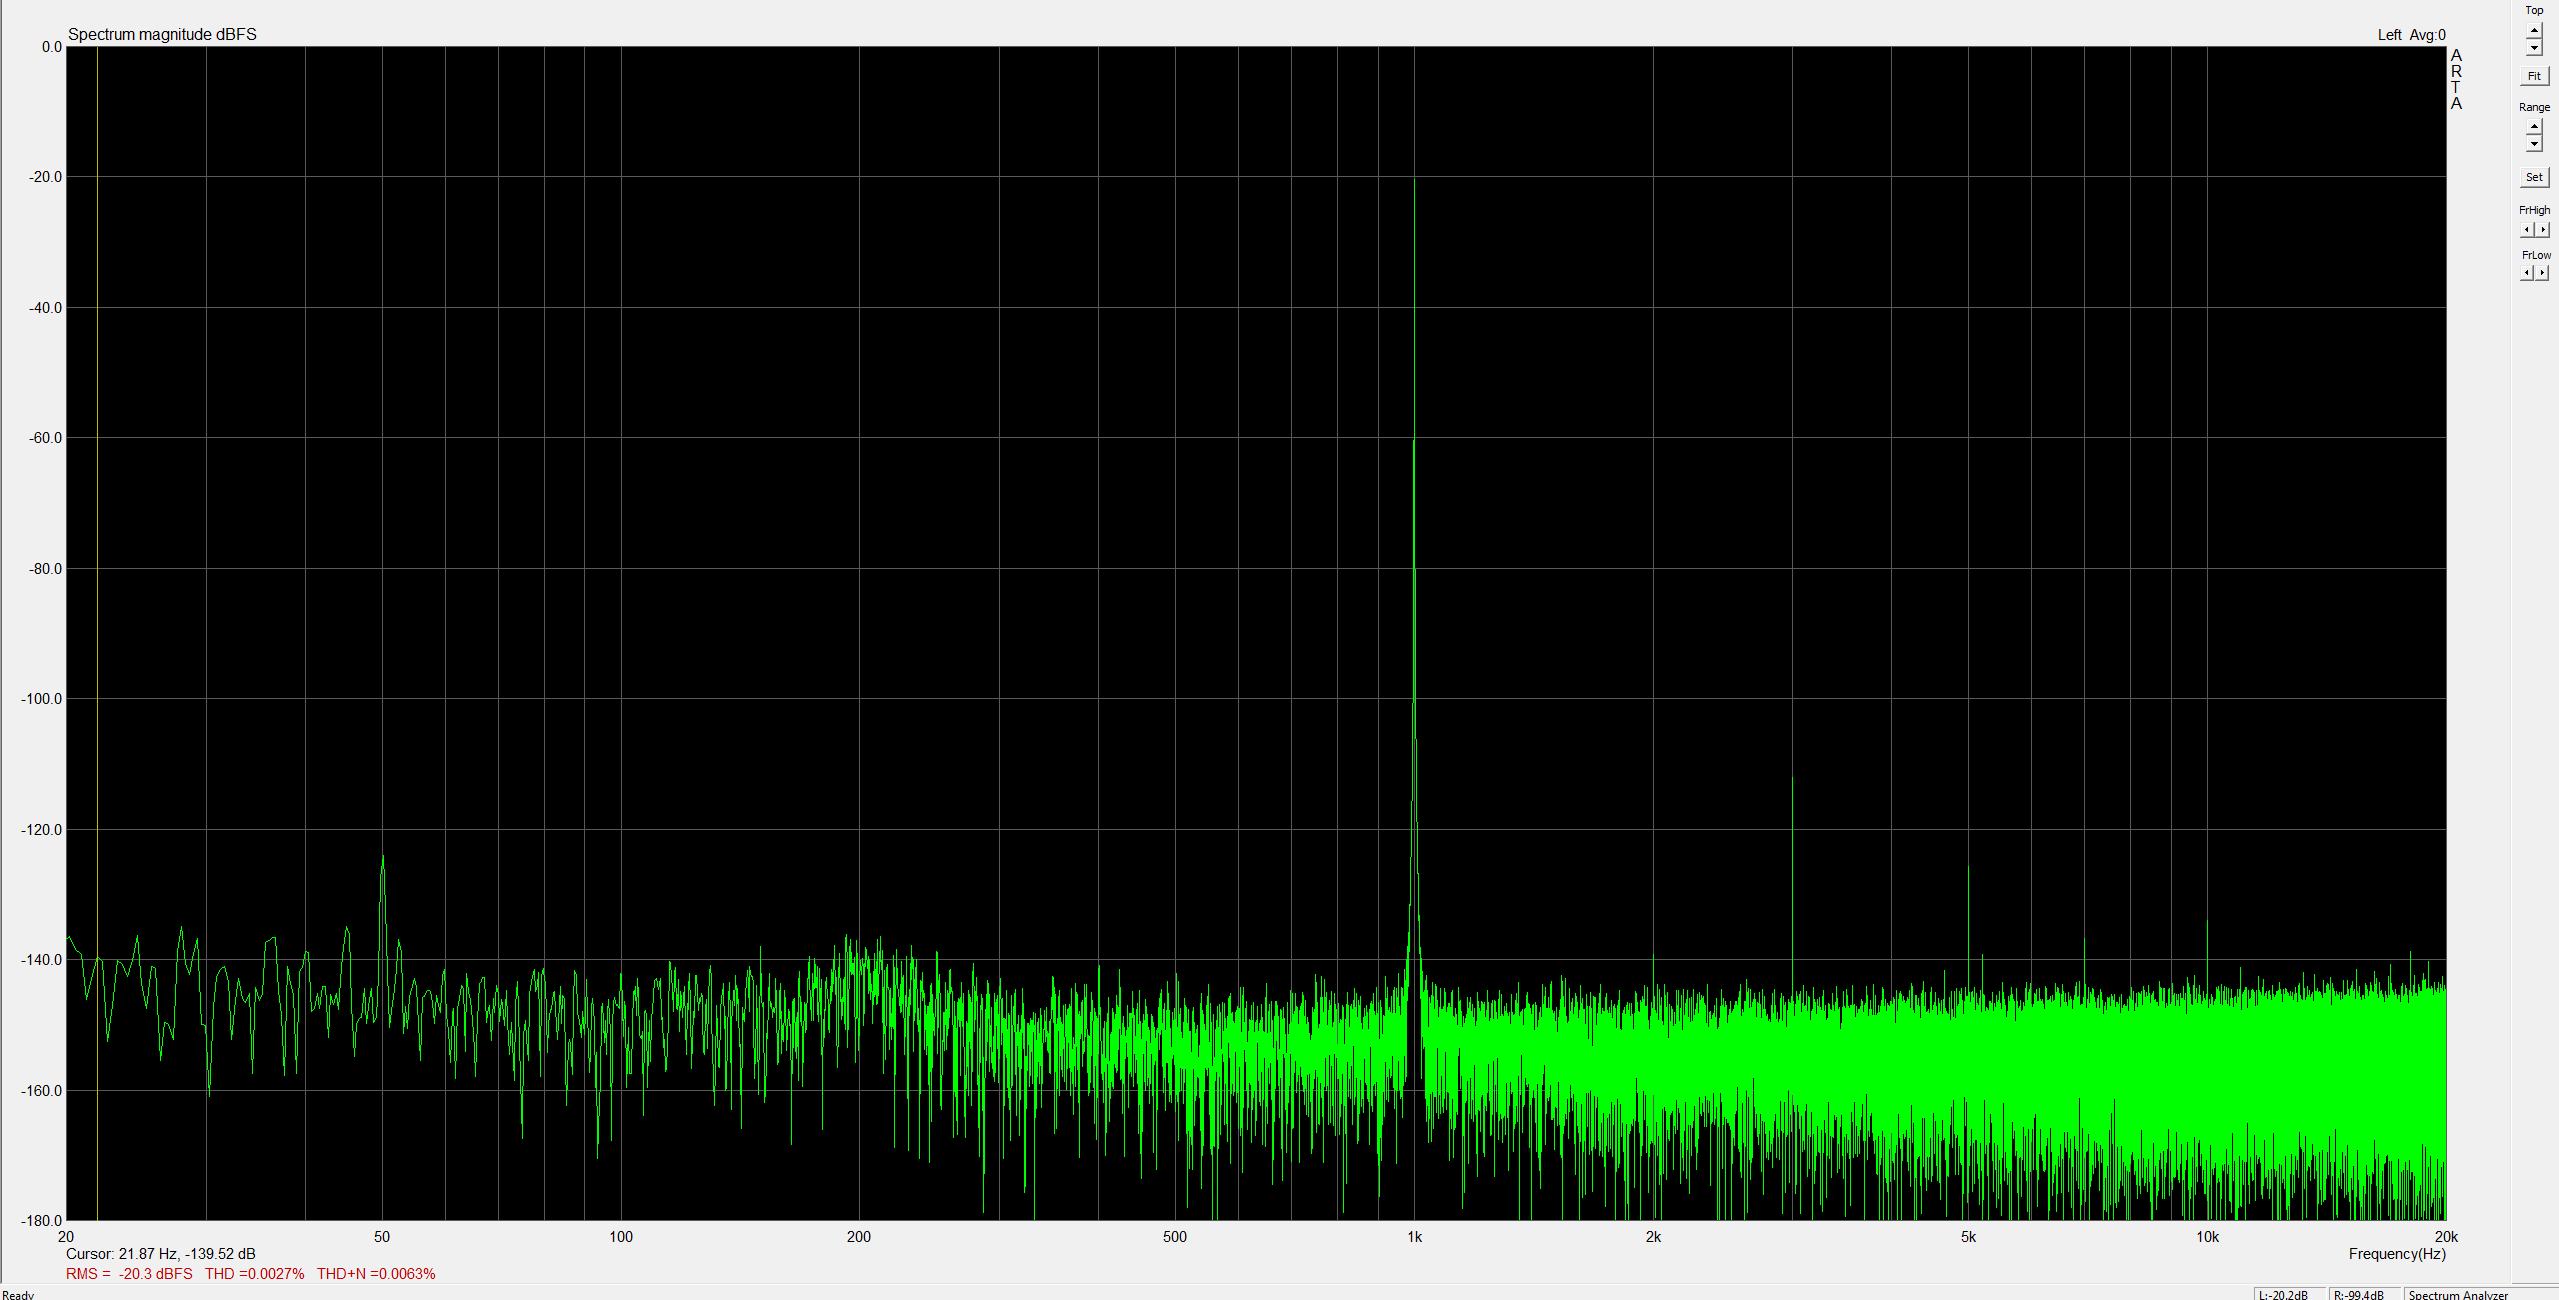This screenshot has height=1300, width=2559.
Task: Click the "-140.0" y-axis label
Action: [41, 960]
